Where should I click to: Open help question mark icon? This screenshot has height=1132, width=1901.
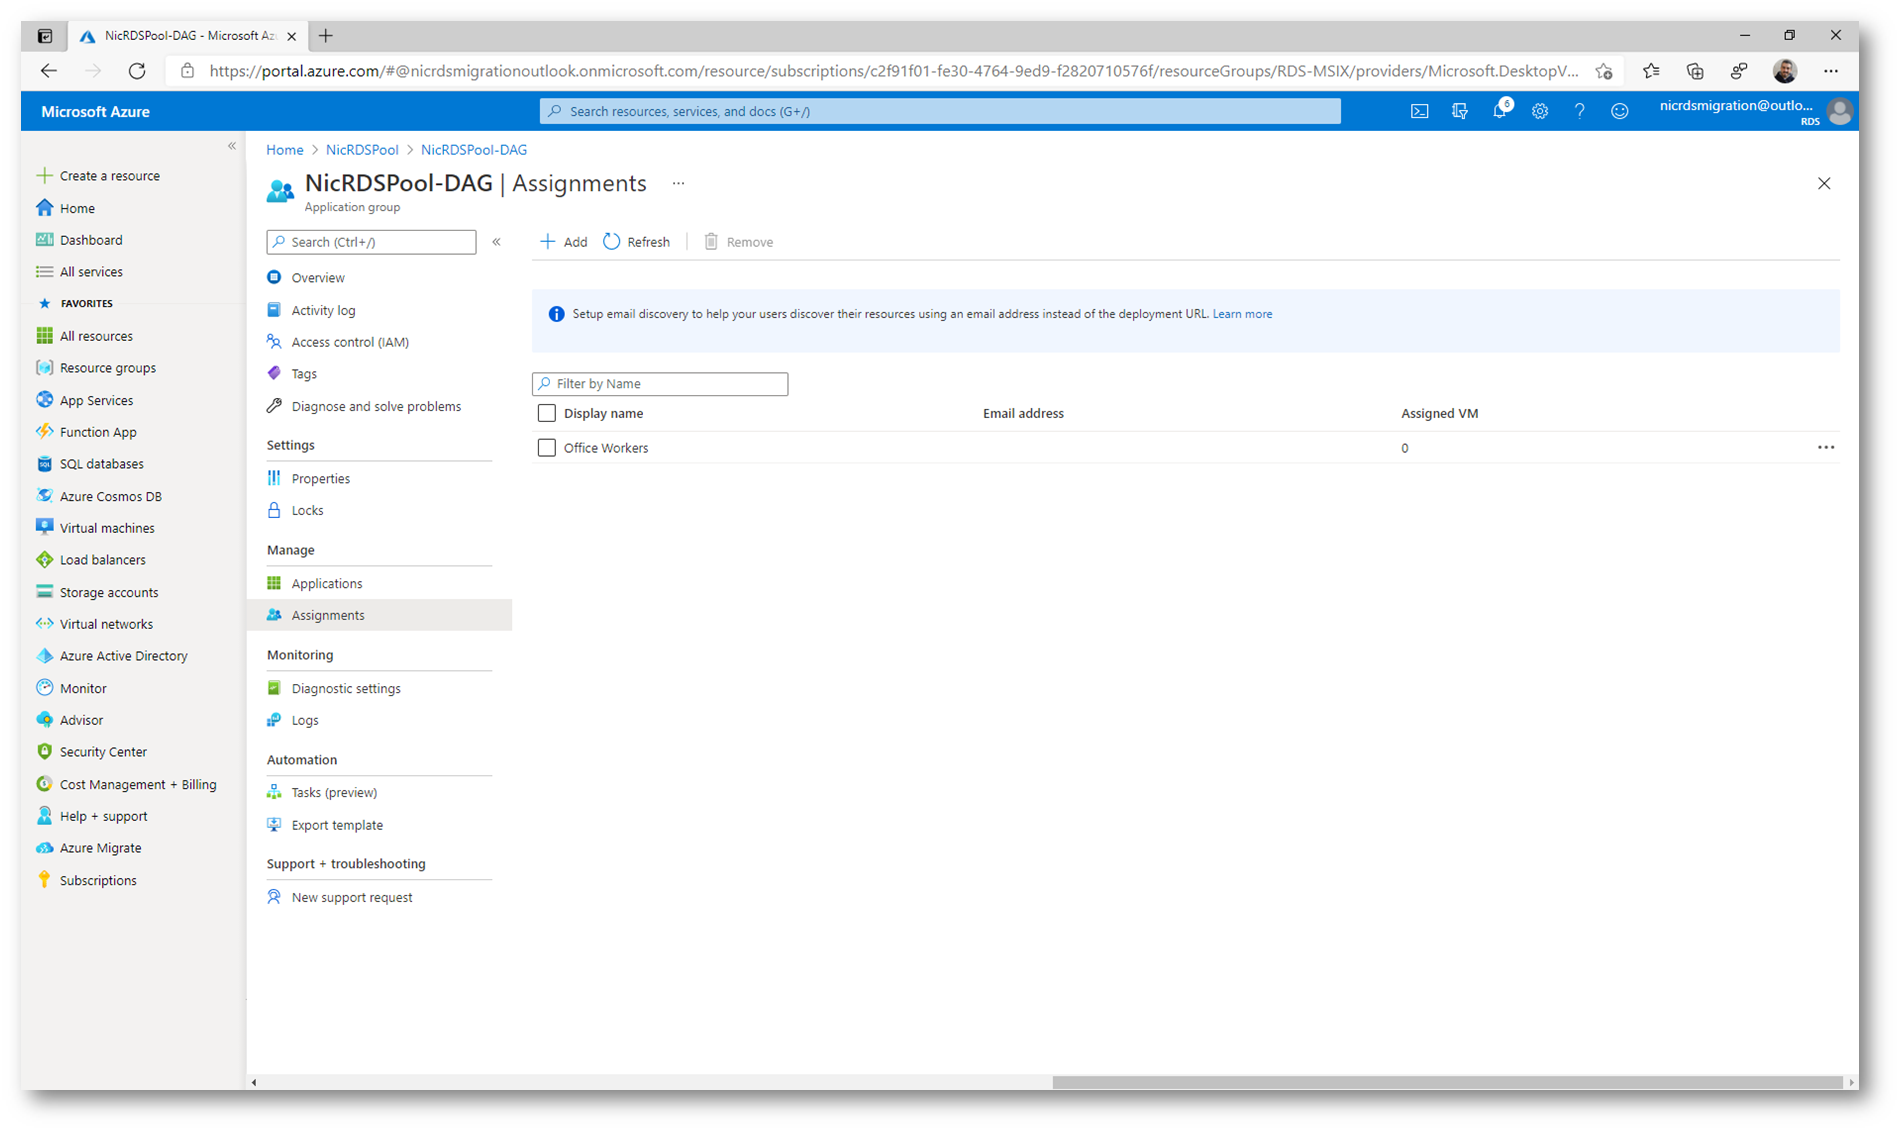point(1580,111)
